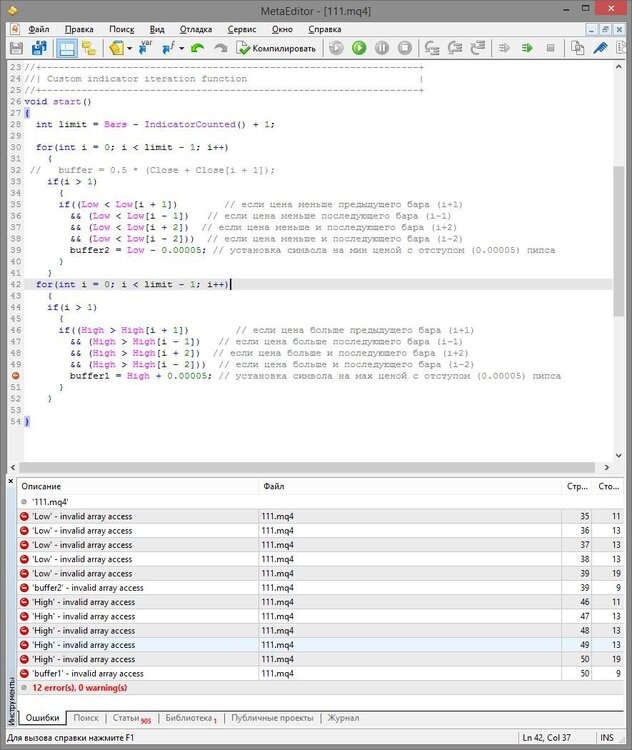Open the Правка menu
Screen dimensions: 632x750
point(79,29)
